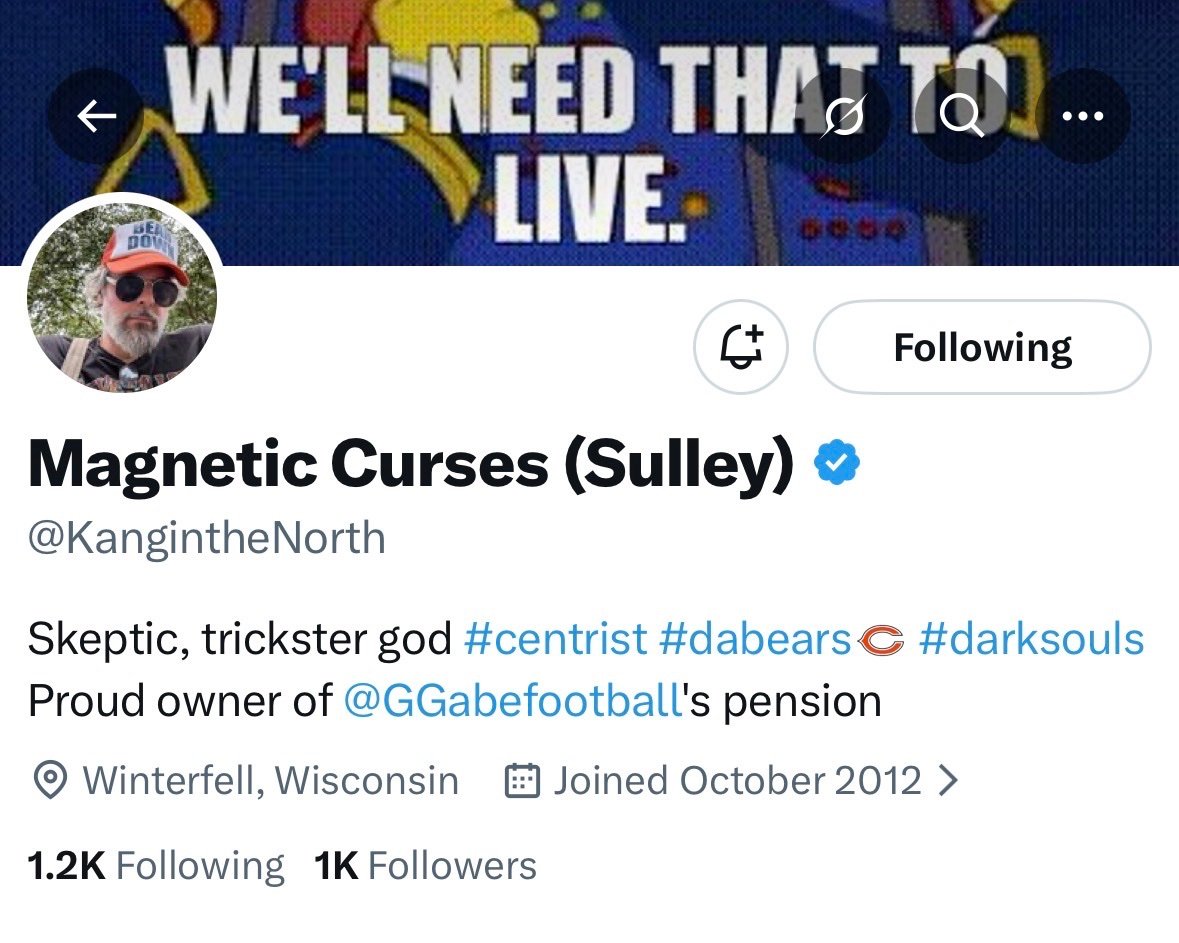Viewport: 1179px width, 943px height.
Task: Visit the @GGabefootball mention
Action: [x=512, y=701]
